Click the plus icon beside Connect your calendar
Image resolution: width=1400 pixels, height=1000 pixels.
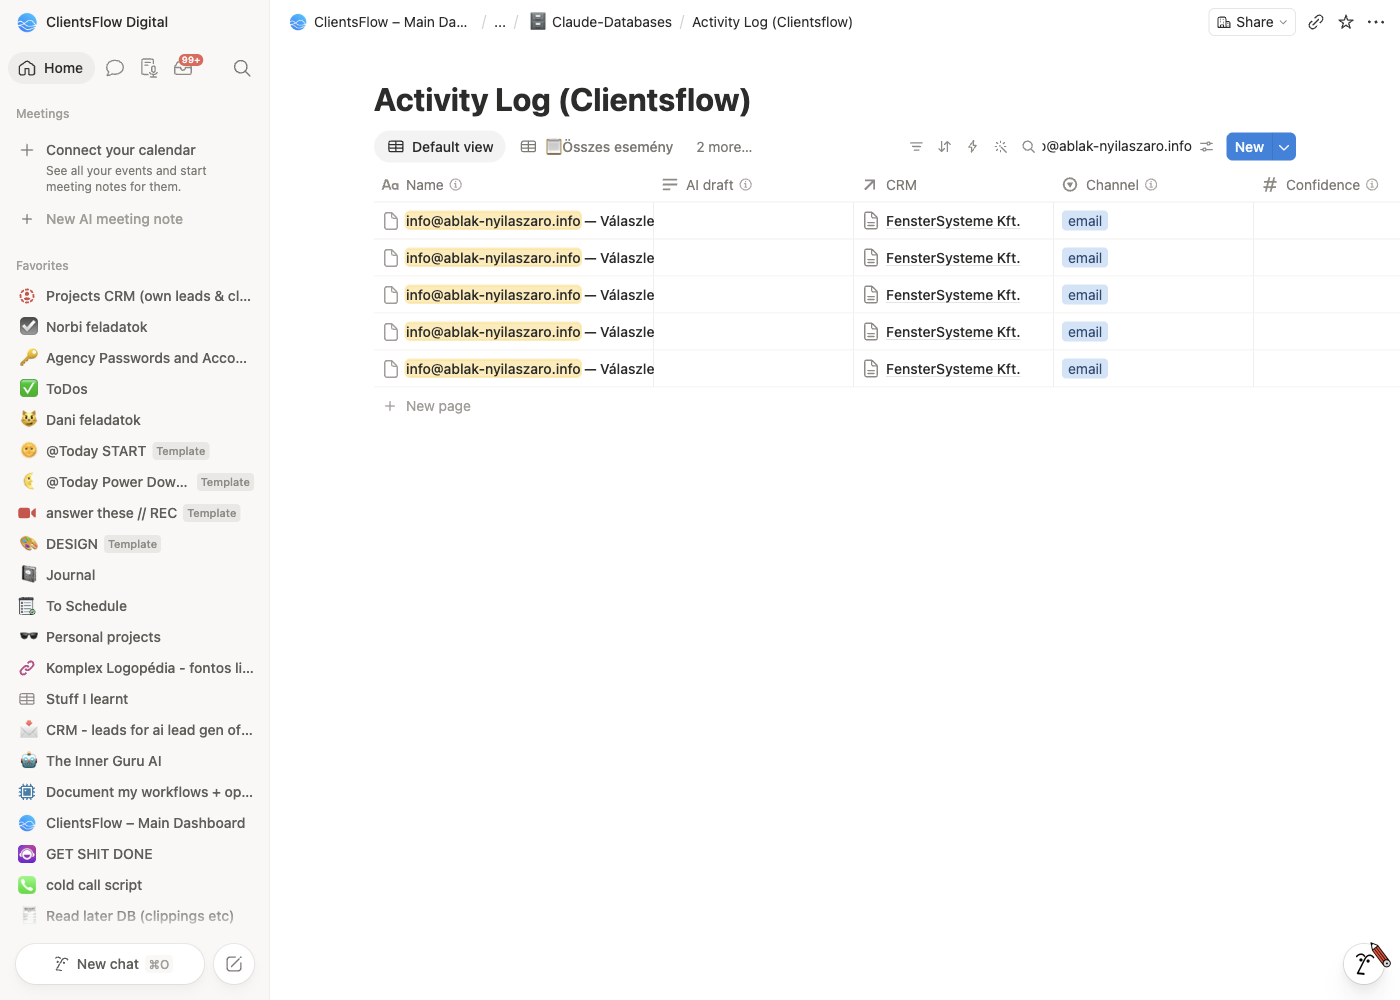[27, 150]
